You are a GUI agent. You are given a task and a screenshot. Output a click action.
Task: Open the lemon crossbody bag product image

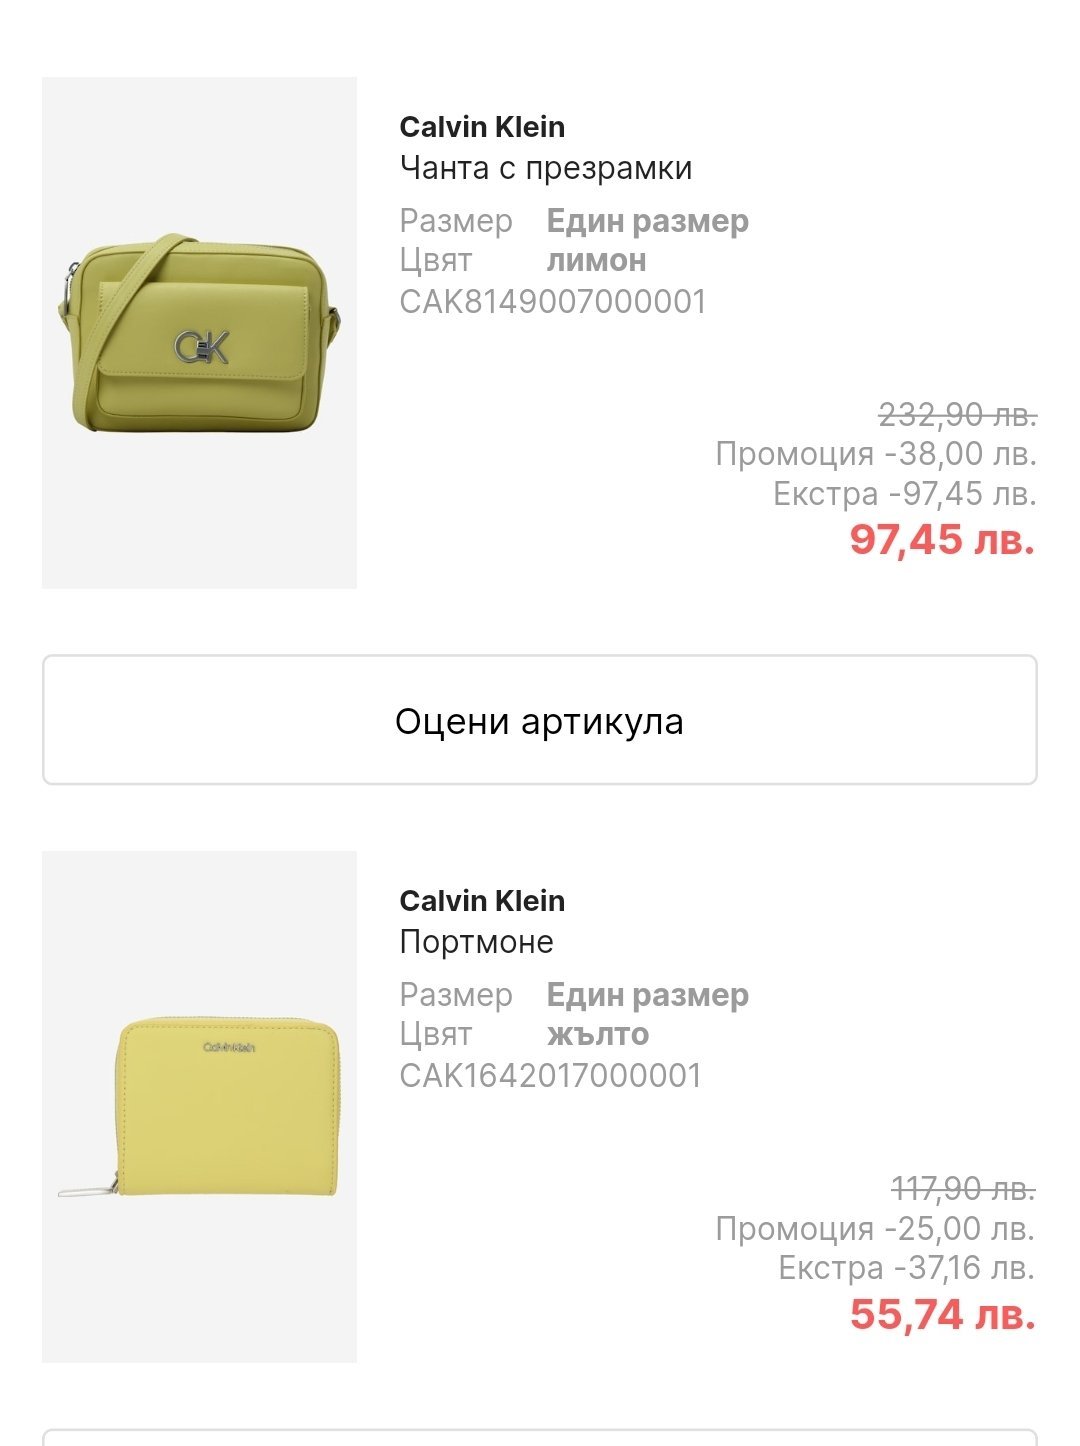(200, 333)
